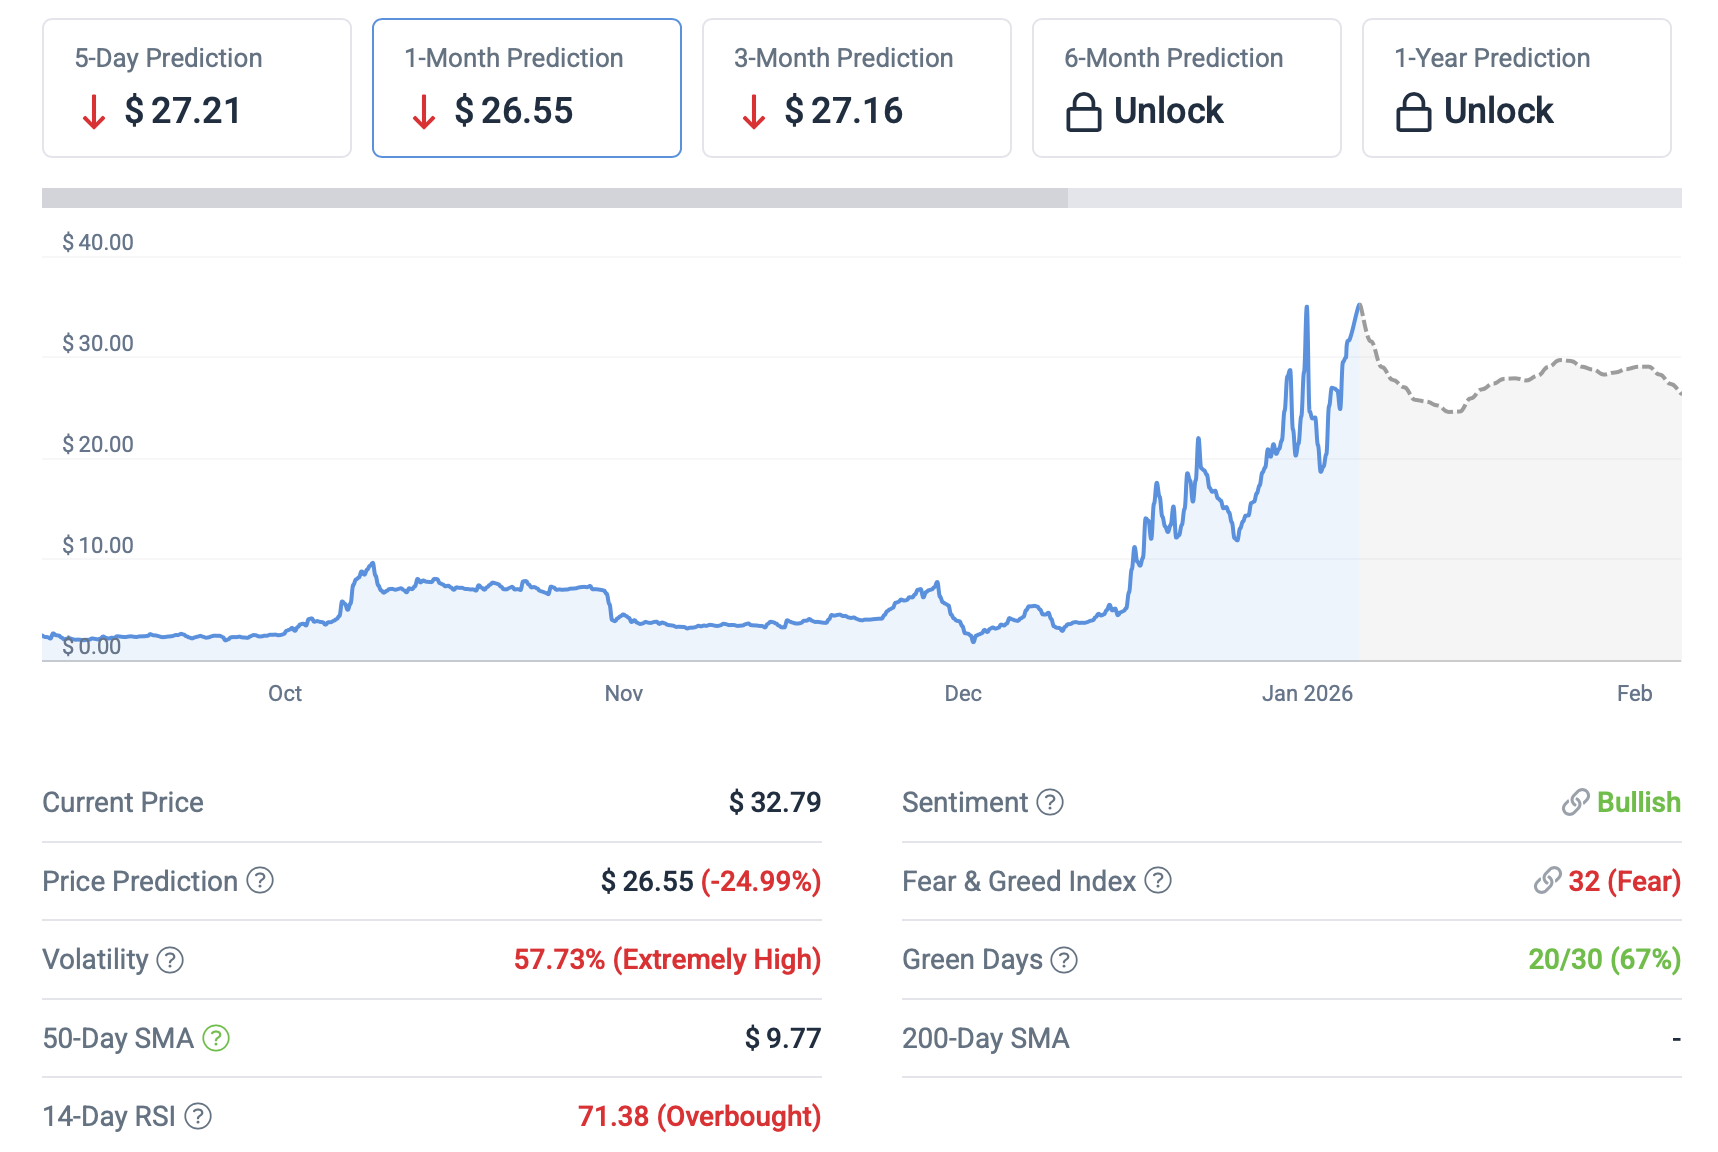Click the gray progress bar above chart

(x=555, y=198)
